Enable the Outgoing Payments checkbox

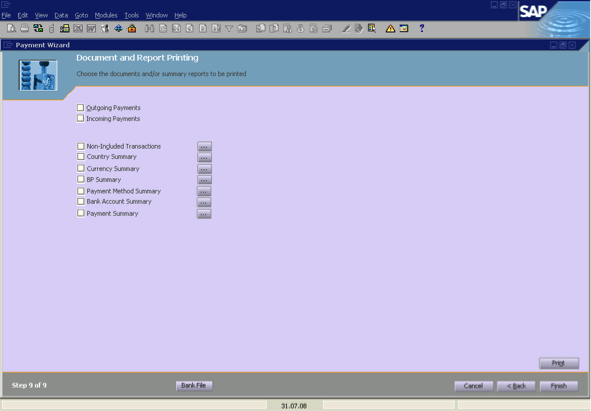(80, 107)
